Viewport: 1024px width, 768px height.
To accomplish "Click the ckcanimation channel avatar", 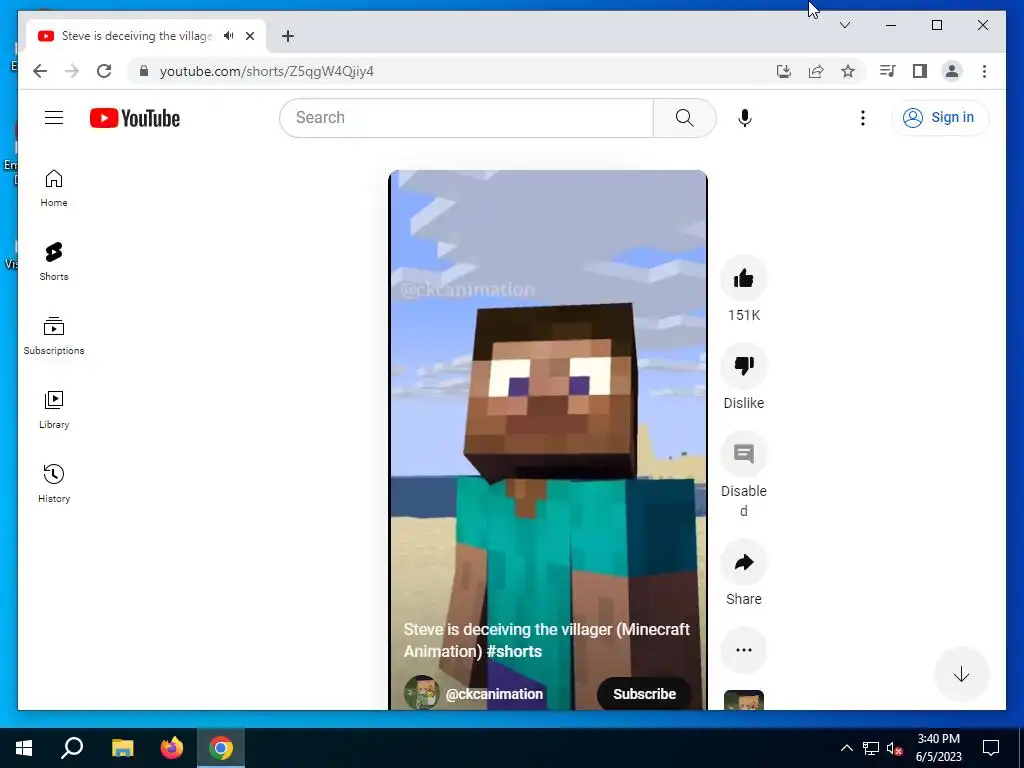I will [421, 693].
